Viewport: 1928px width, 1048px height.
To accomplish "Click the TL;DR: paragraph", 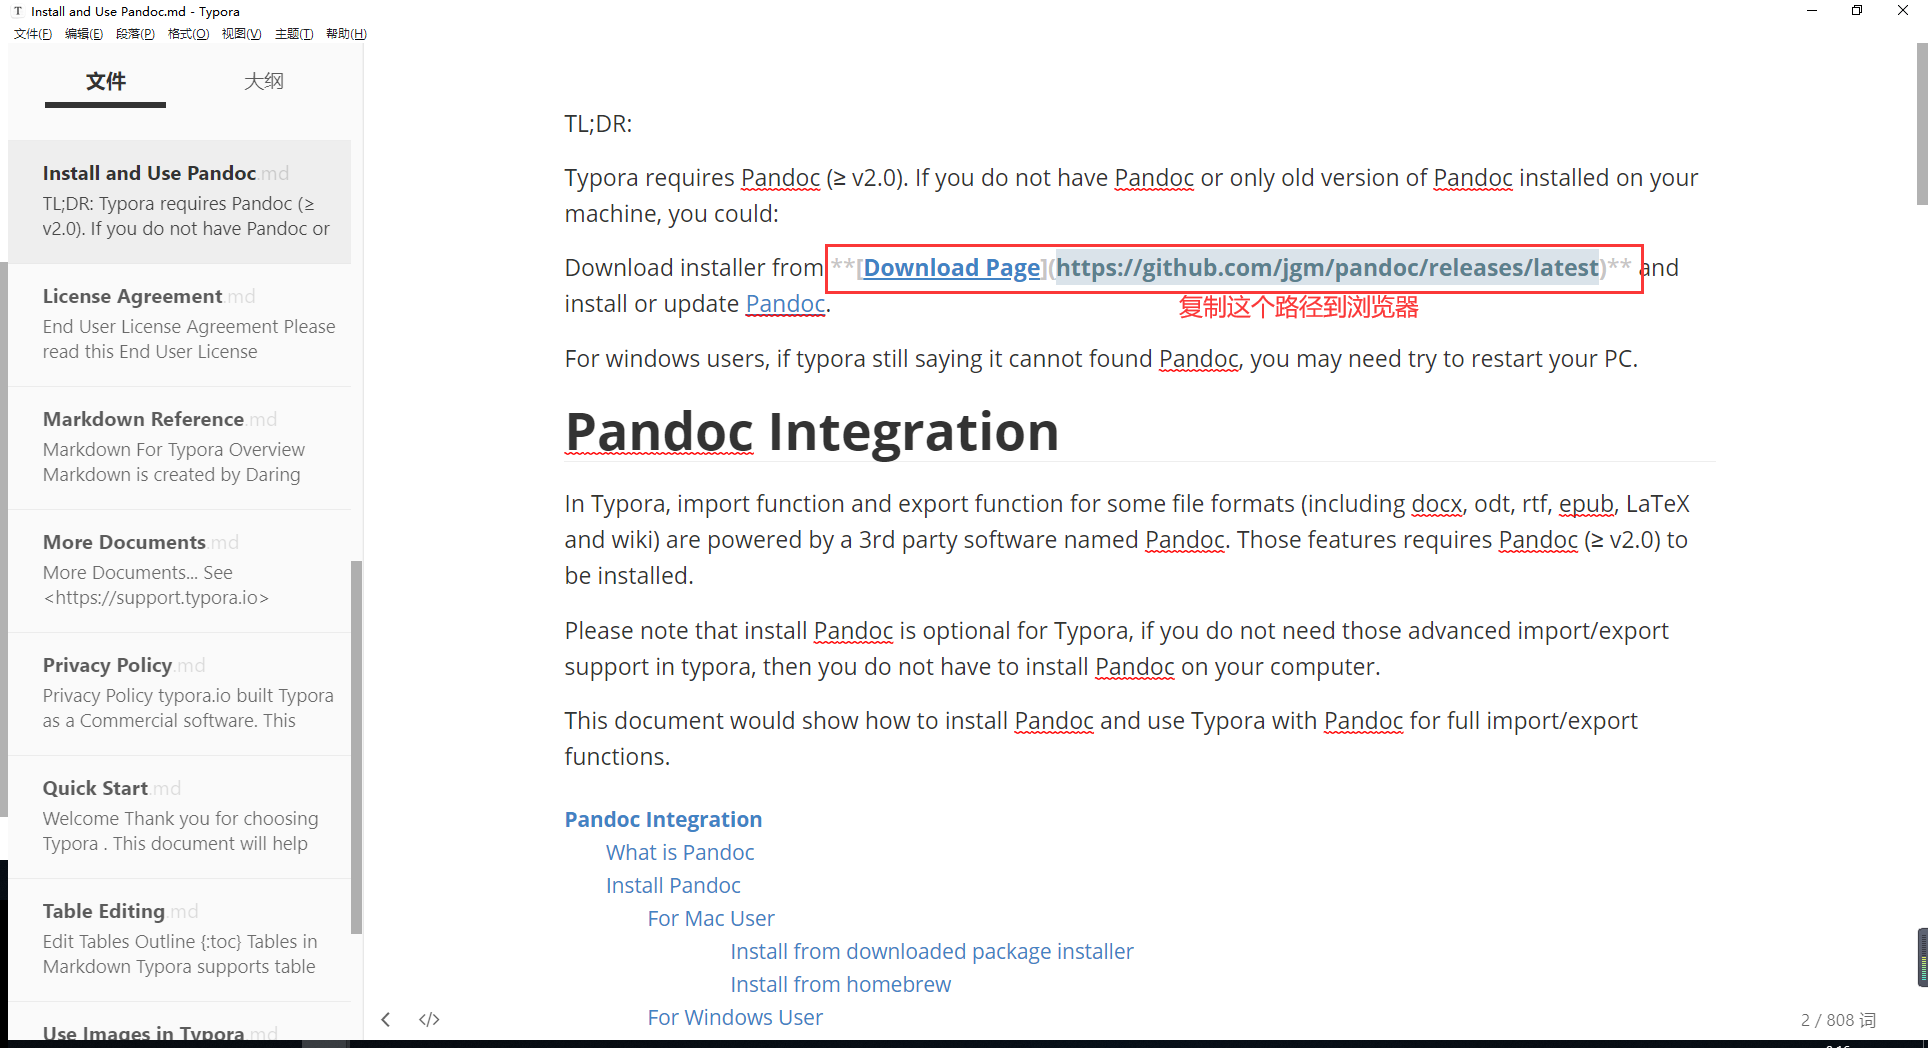I will tap(598, 124).
